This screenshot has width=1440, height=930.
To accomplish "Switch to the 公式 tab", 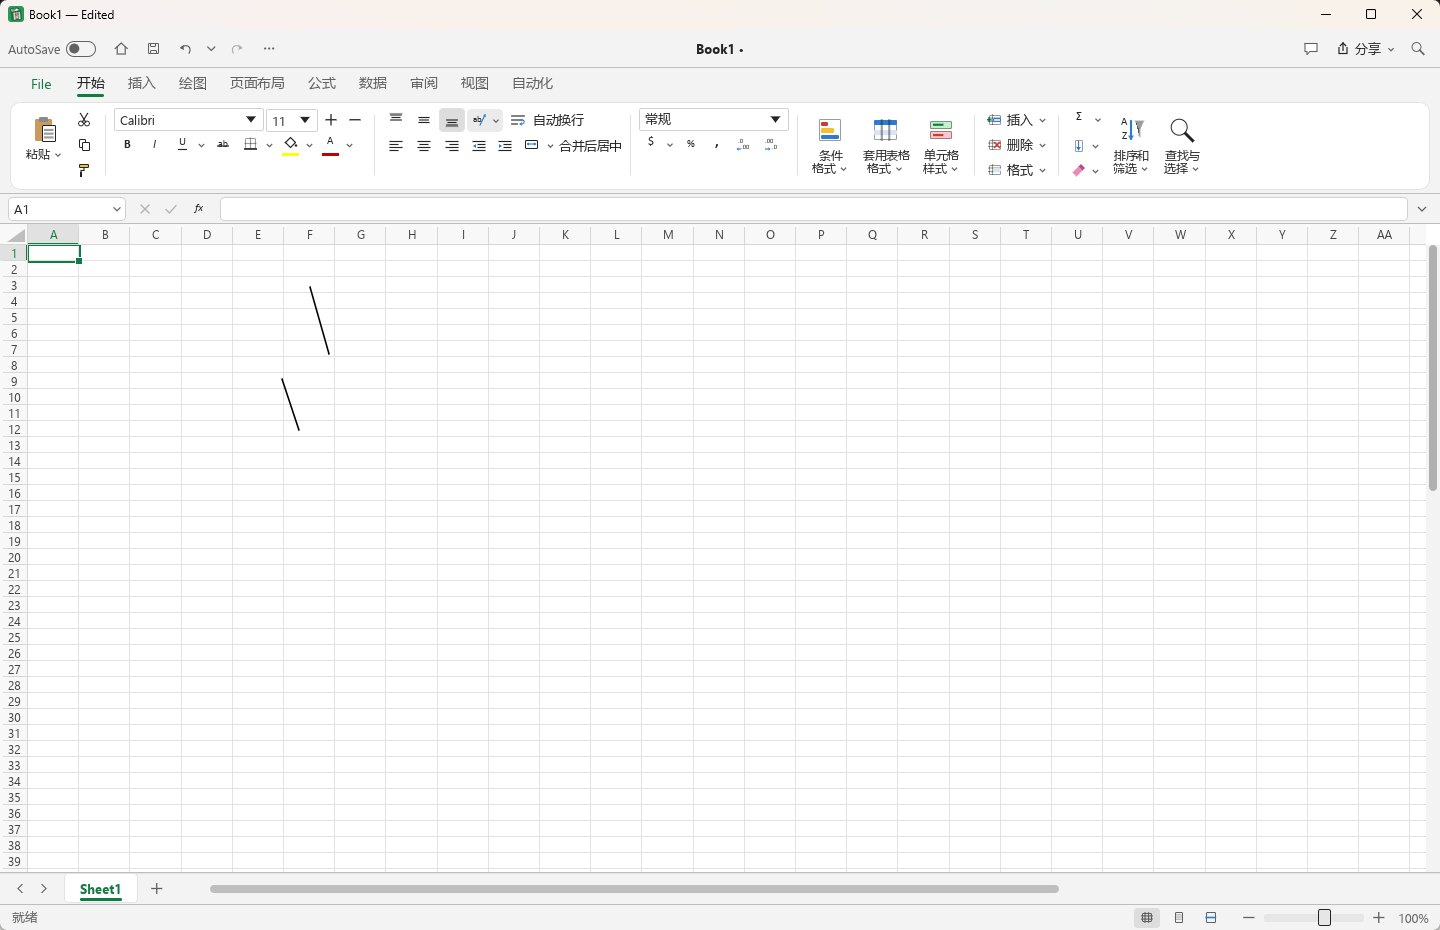I will pos(322,83).
